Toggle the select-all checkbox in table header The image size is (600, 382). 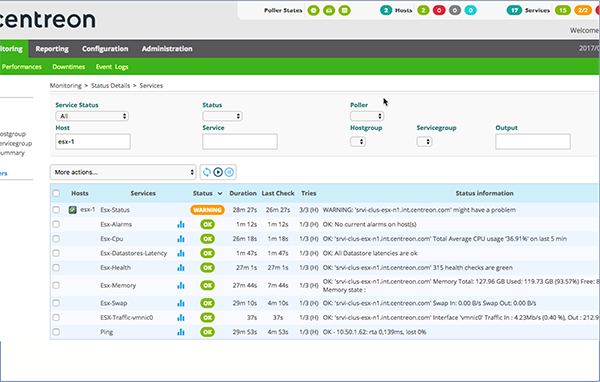click(x=56, y=193)
